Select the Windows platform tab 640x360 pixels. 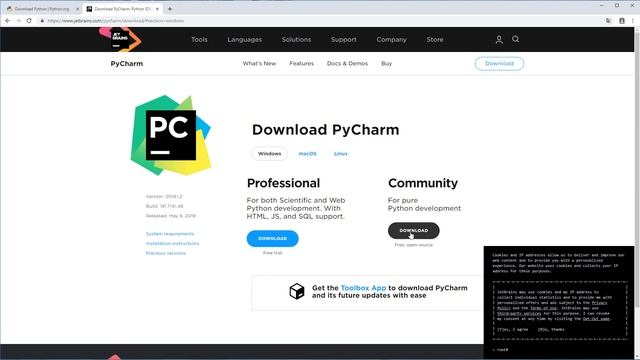pos(269,154)
